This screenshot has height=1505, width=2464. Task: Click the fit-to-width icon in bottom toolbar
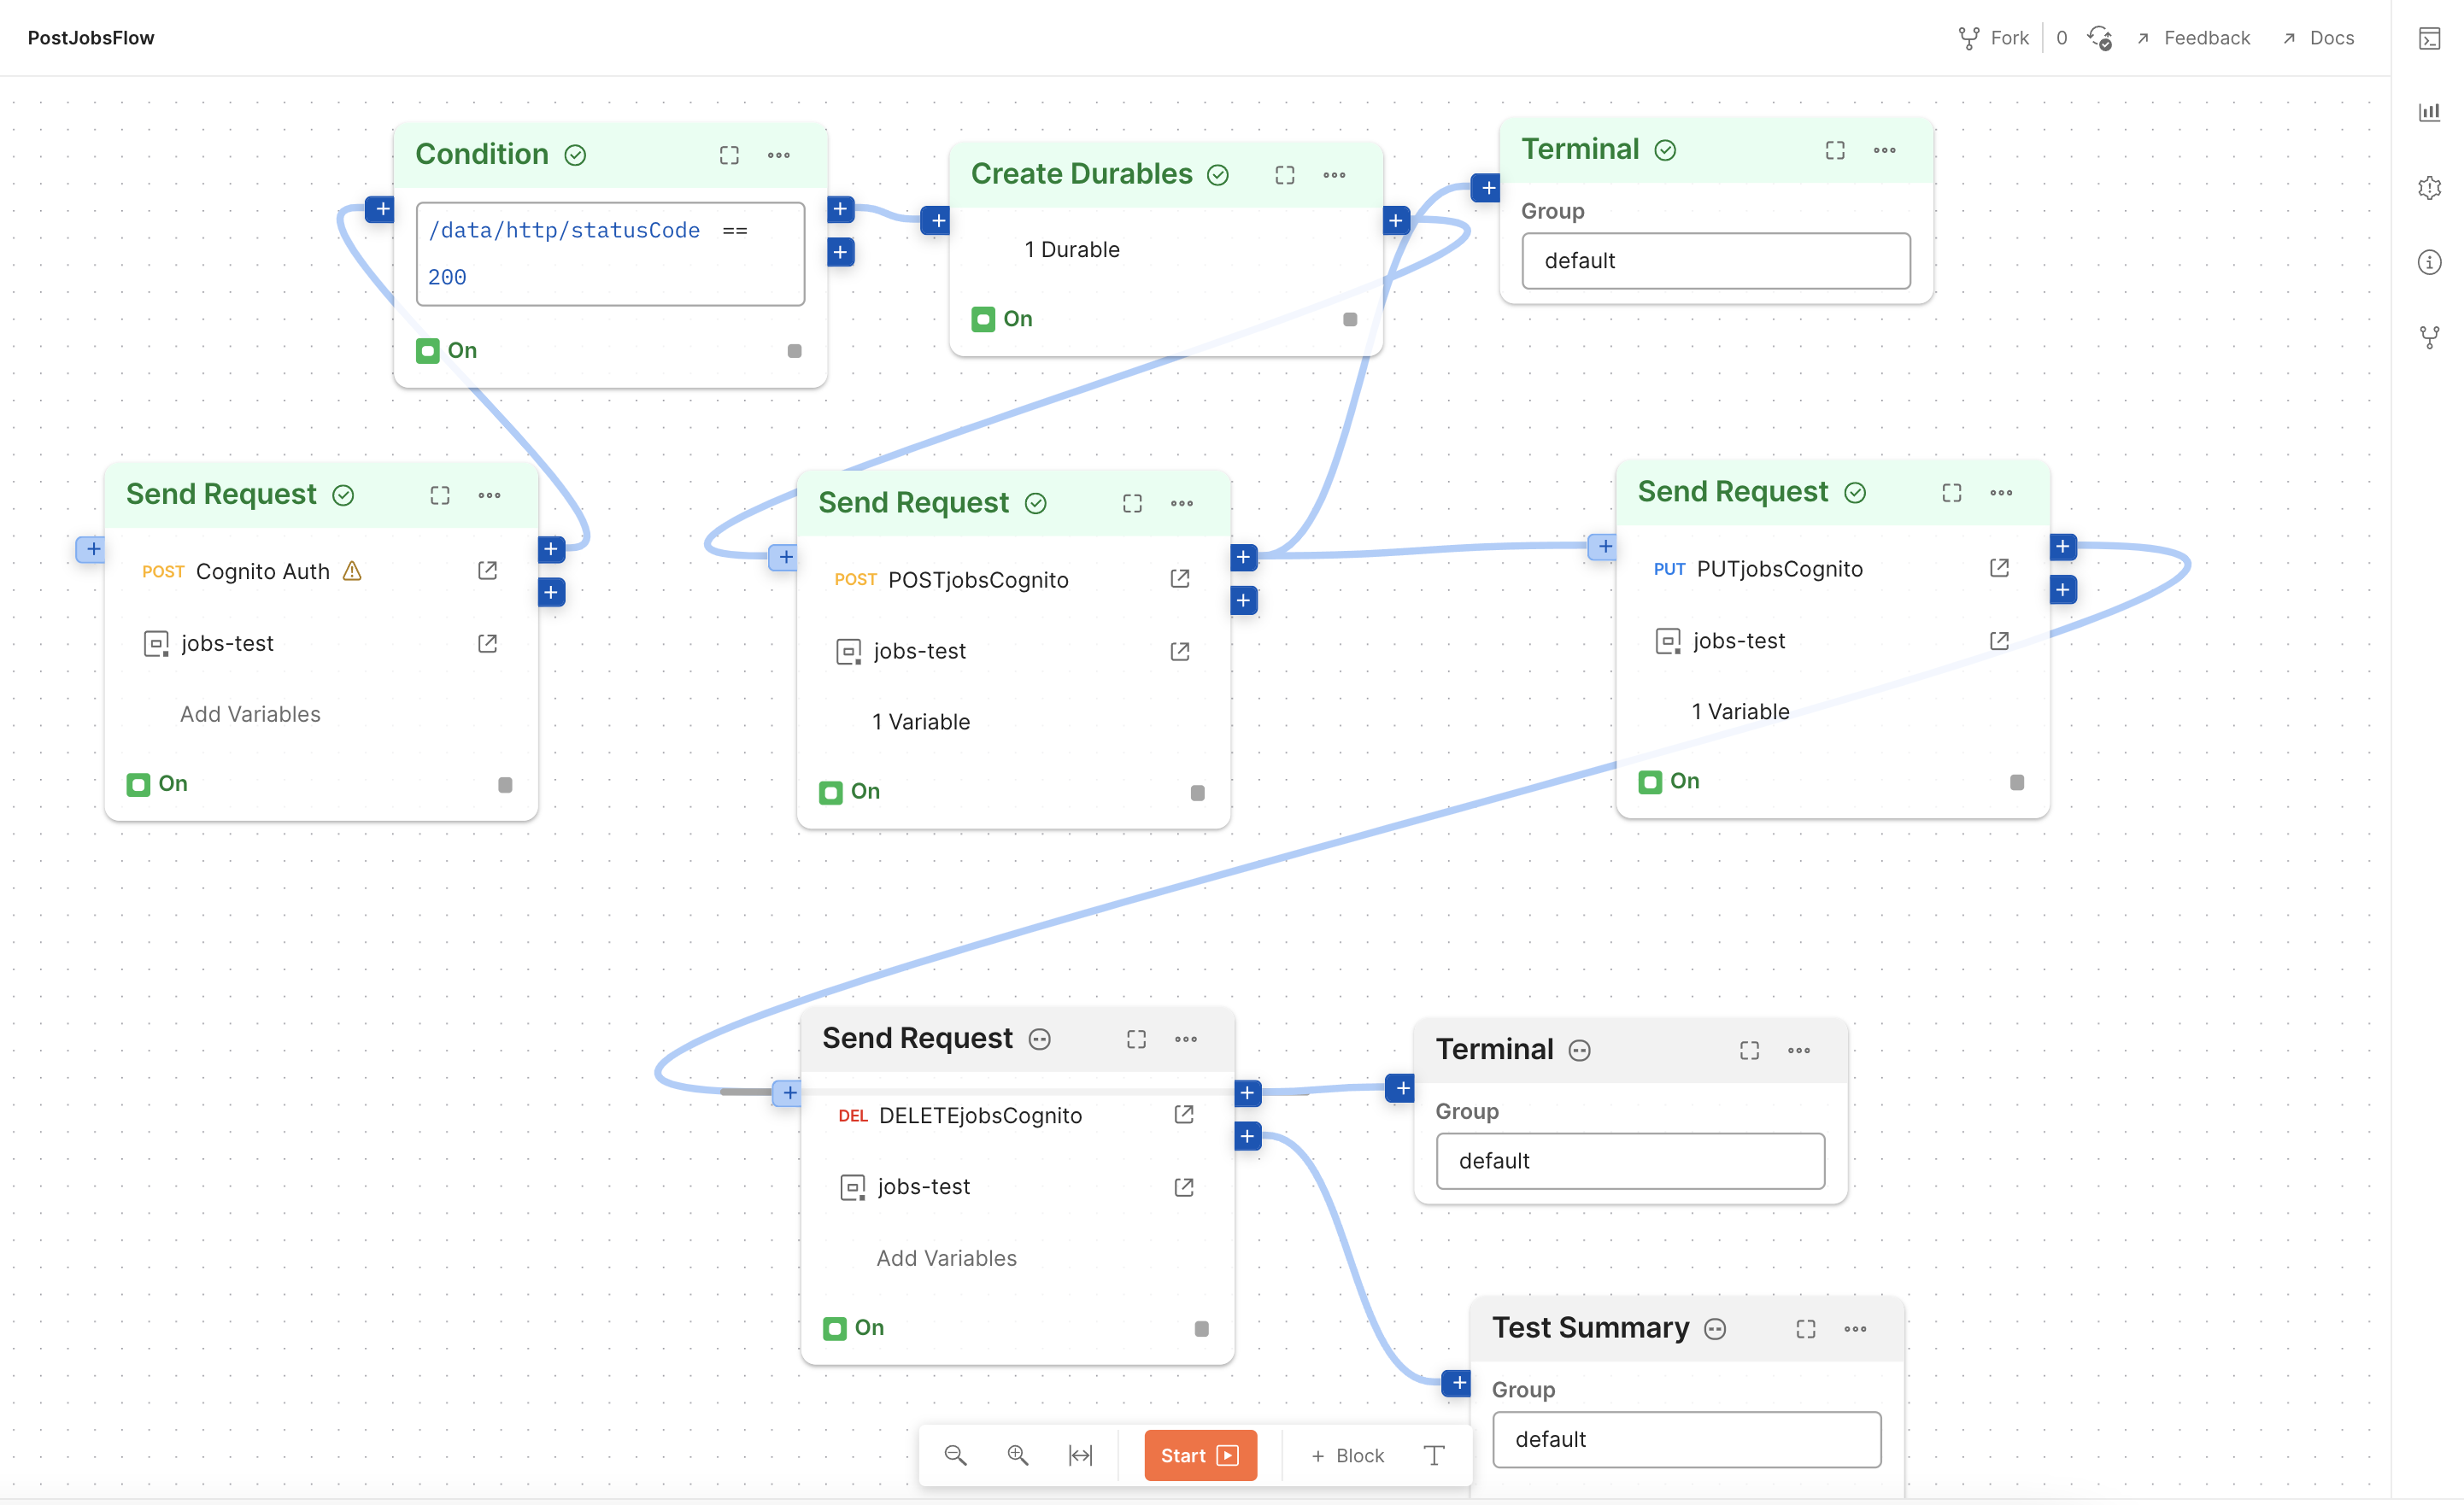click(x=1080, y=1455)
